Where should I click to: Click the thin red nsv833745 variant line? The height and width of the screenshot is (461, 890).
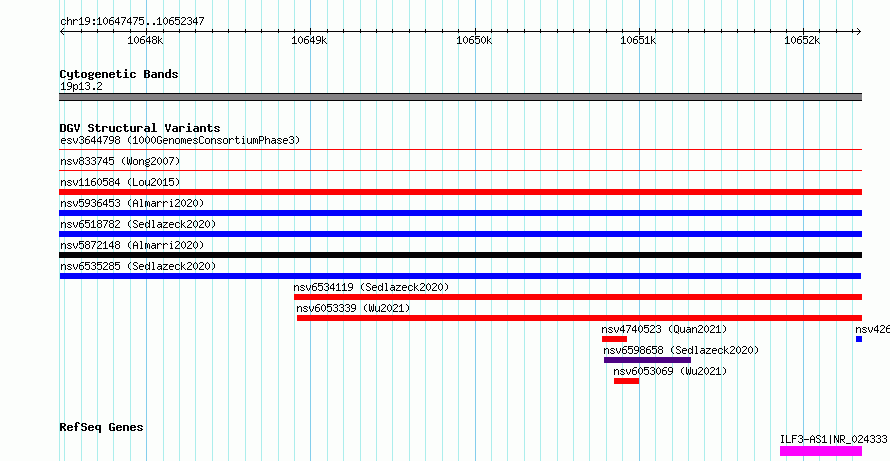tap(461, 170)
